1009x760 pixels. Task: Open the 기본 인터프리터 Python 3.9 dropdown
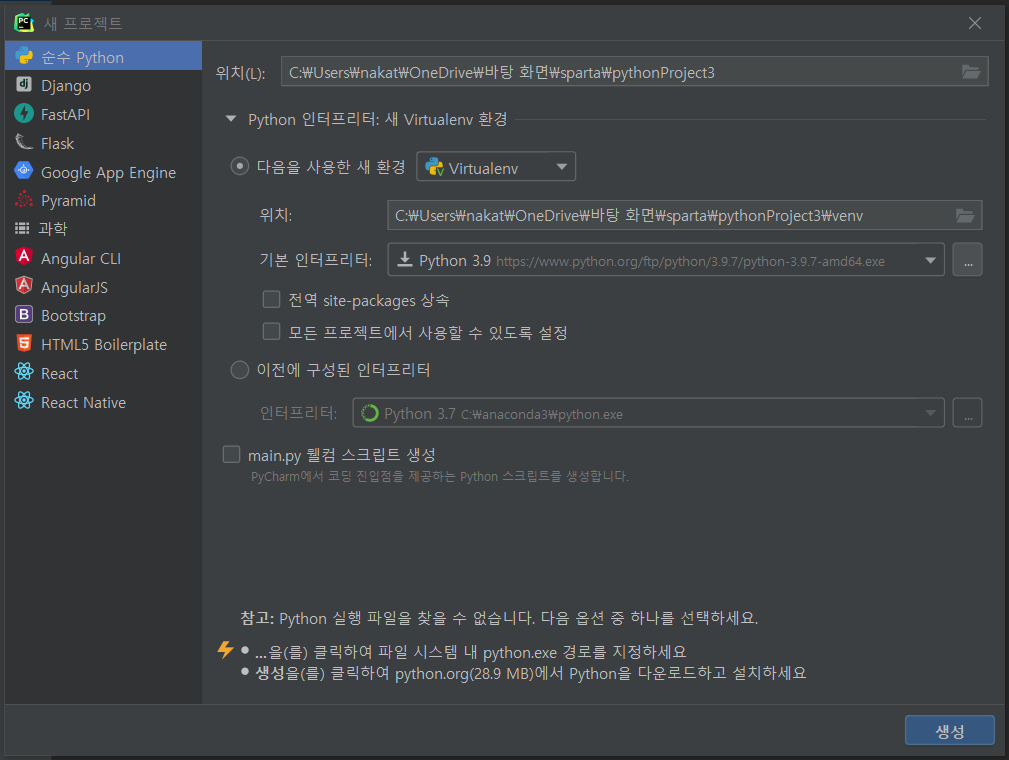coord(666,259)
